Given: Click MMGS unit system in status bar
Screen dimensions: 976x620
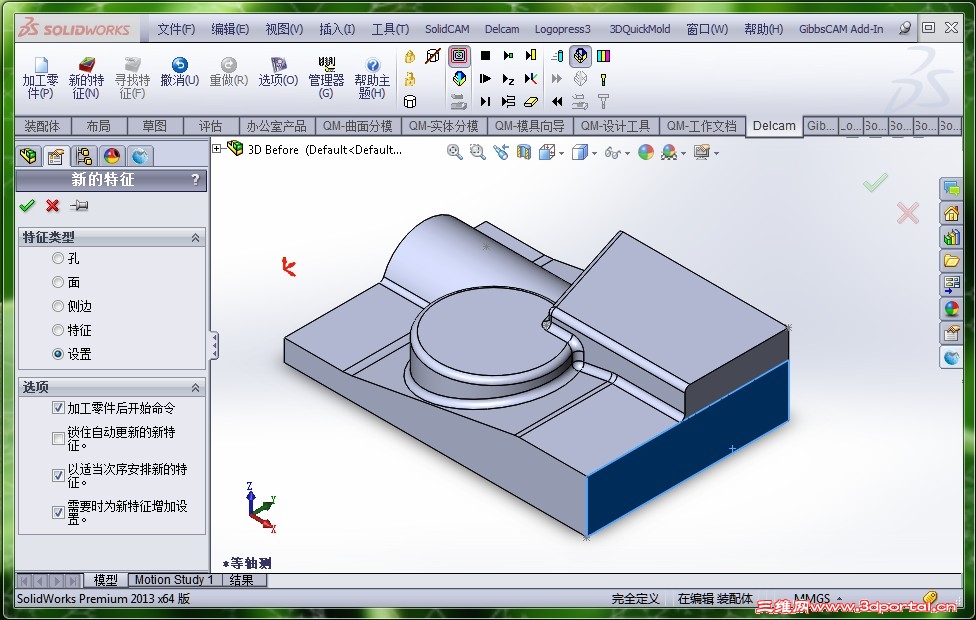Looking at the screenshot, I should pyautogui.click(x=812, y=598).
